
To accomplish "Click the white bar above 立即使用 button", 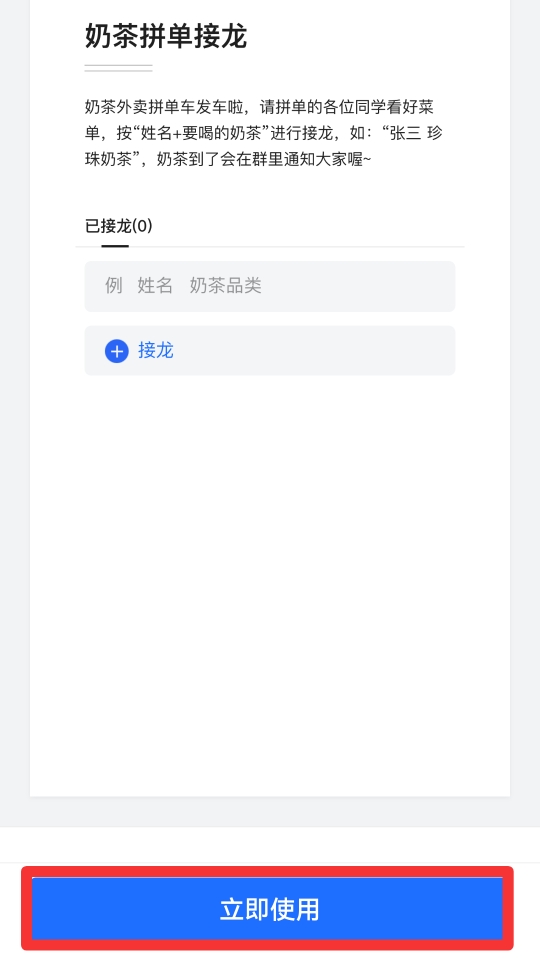I will 270,845.
